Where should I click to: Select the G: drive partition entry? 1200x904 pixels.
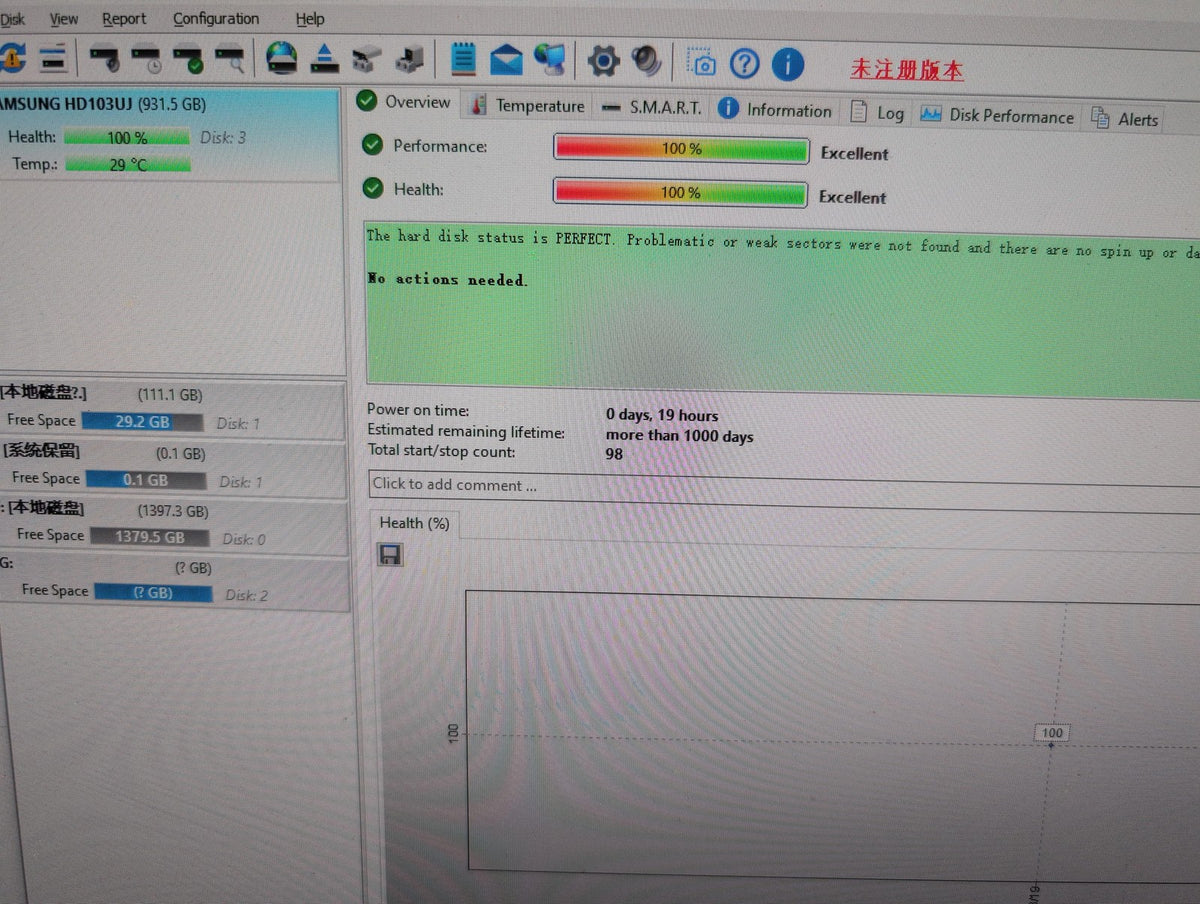pyautogui.click(x=174, y=581)
